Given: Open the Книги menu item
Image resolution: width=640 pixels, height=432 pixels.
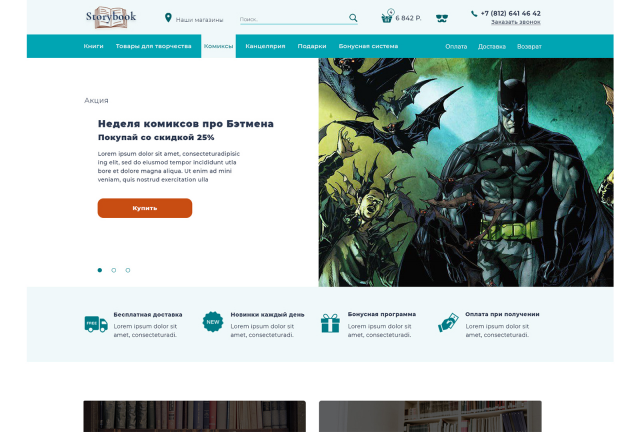Looking at the screenshot, I should (x=93, y=46).
